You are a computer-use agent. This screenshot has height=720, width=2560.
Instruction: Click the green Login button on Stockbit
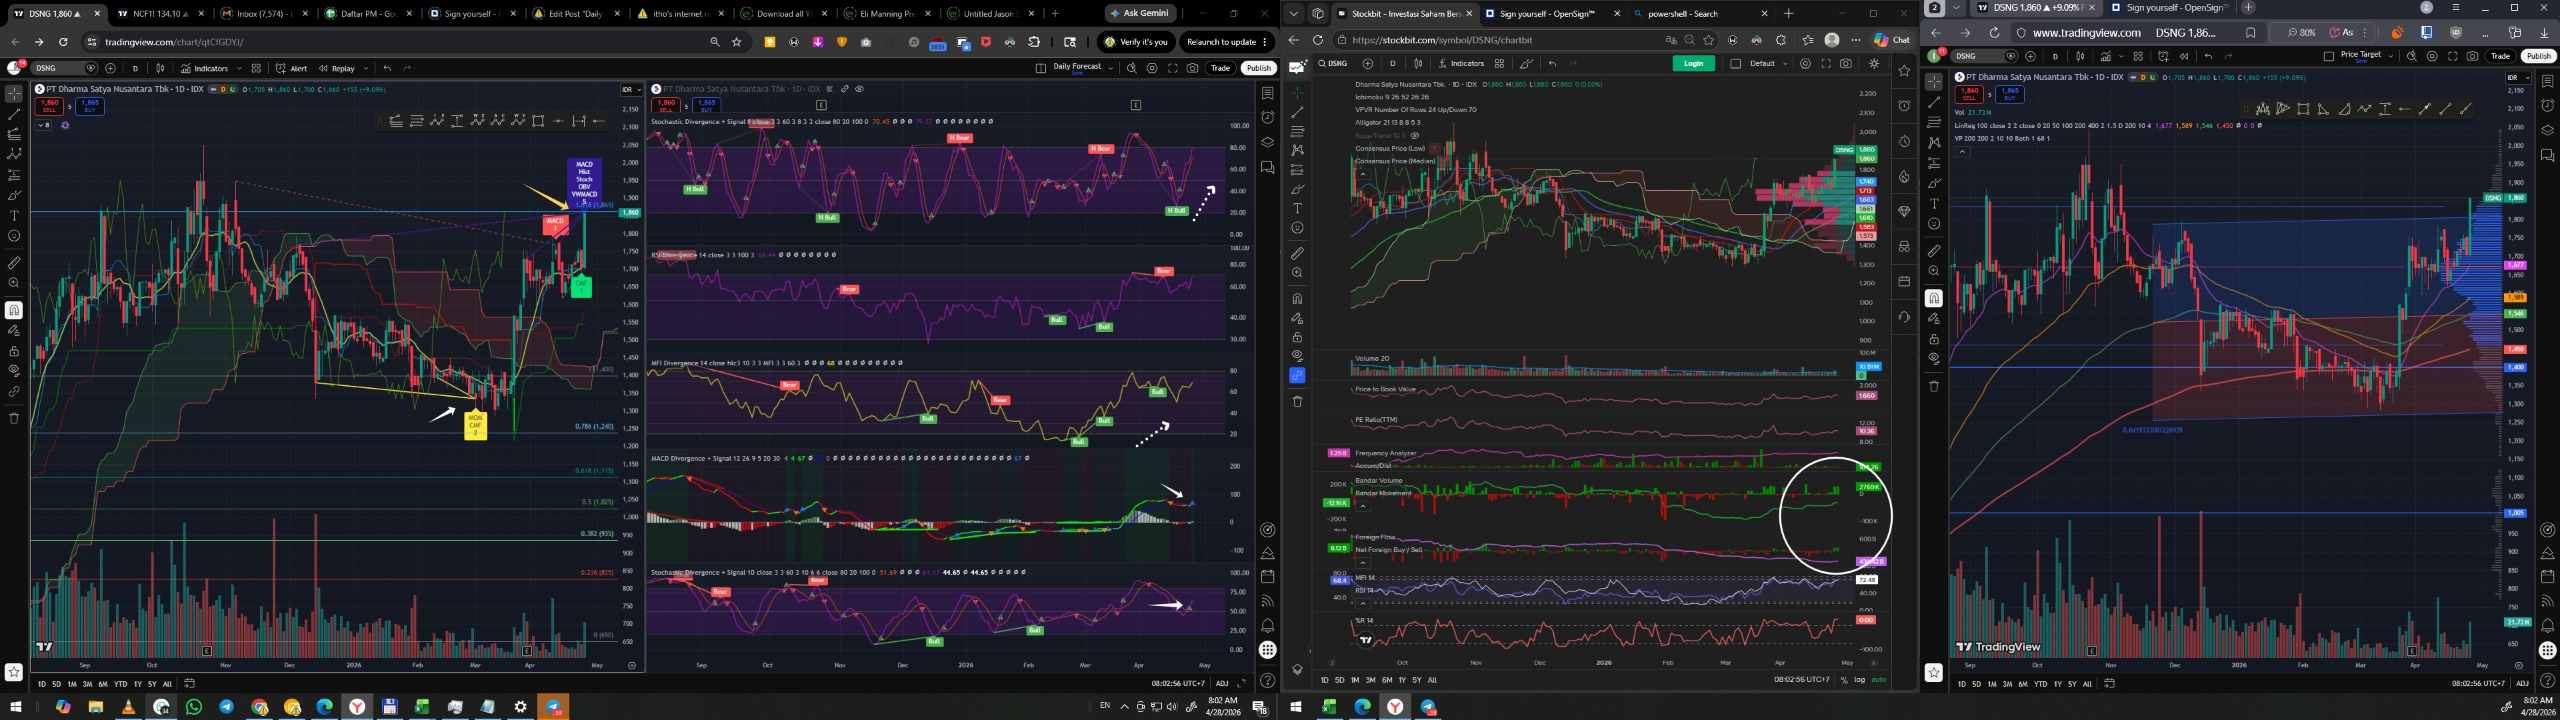(x=1693, y=64)
